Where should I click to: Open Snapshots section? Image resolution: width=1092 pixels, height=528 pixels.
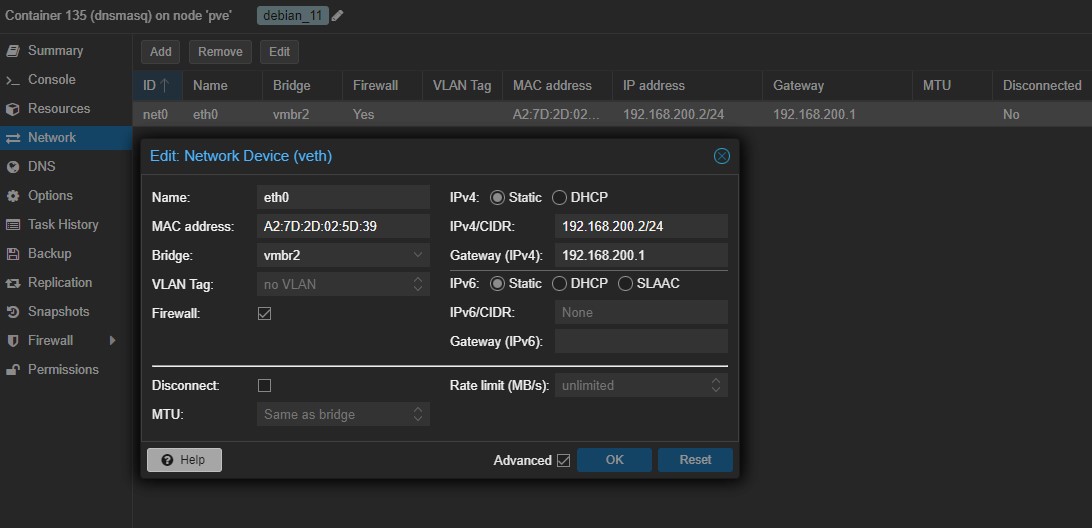58,312
